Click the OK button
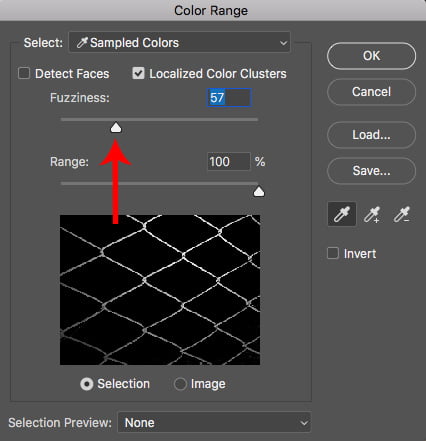Image resolution: width=426 pixels, height=441 pixels. click(x=371, y=56)
